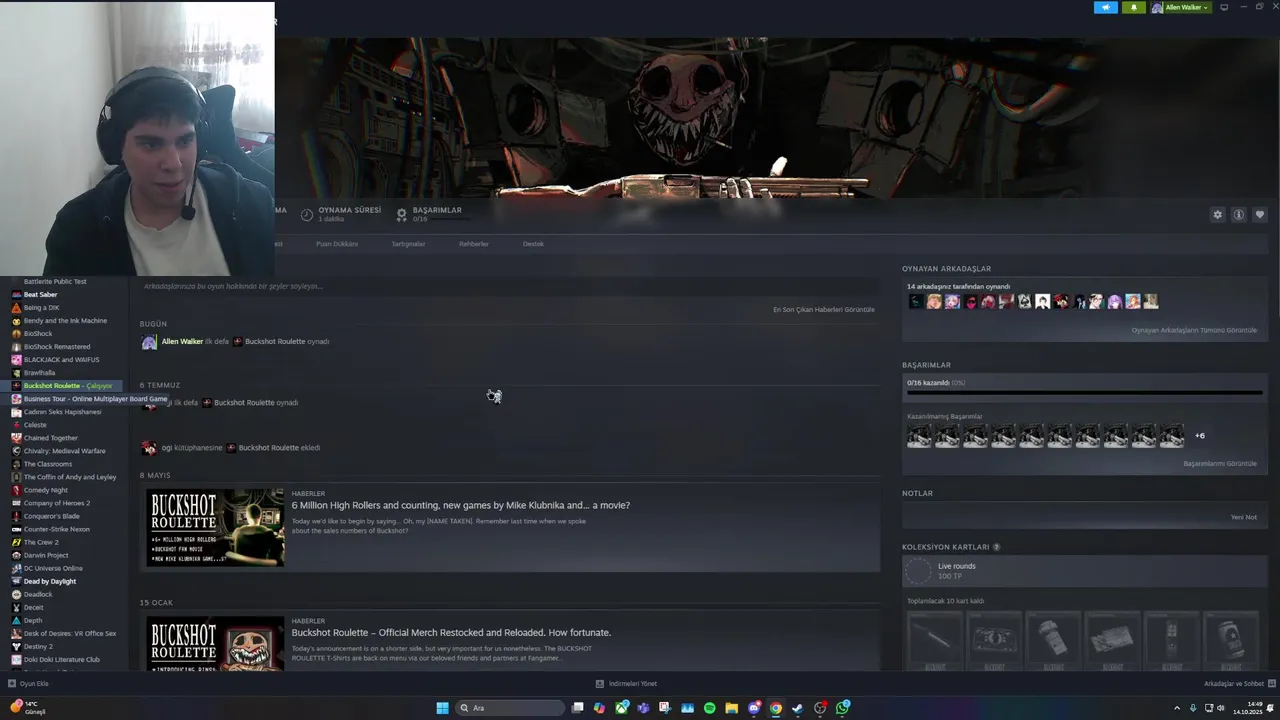The height and width of the screenshot is (720, 1280).
Task: Click En Son Çıkan Haberleri Görüntüle link
Action: 824,310
